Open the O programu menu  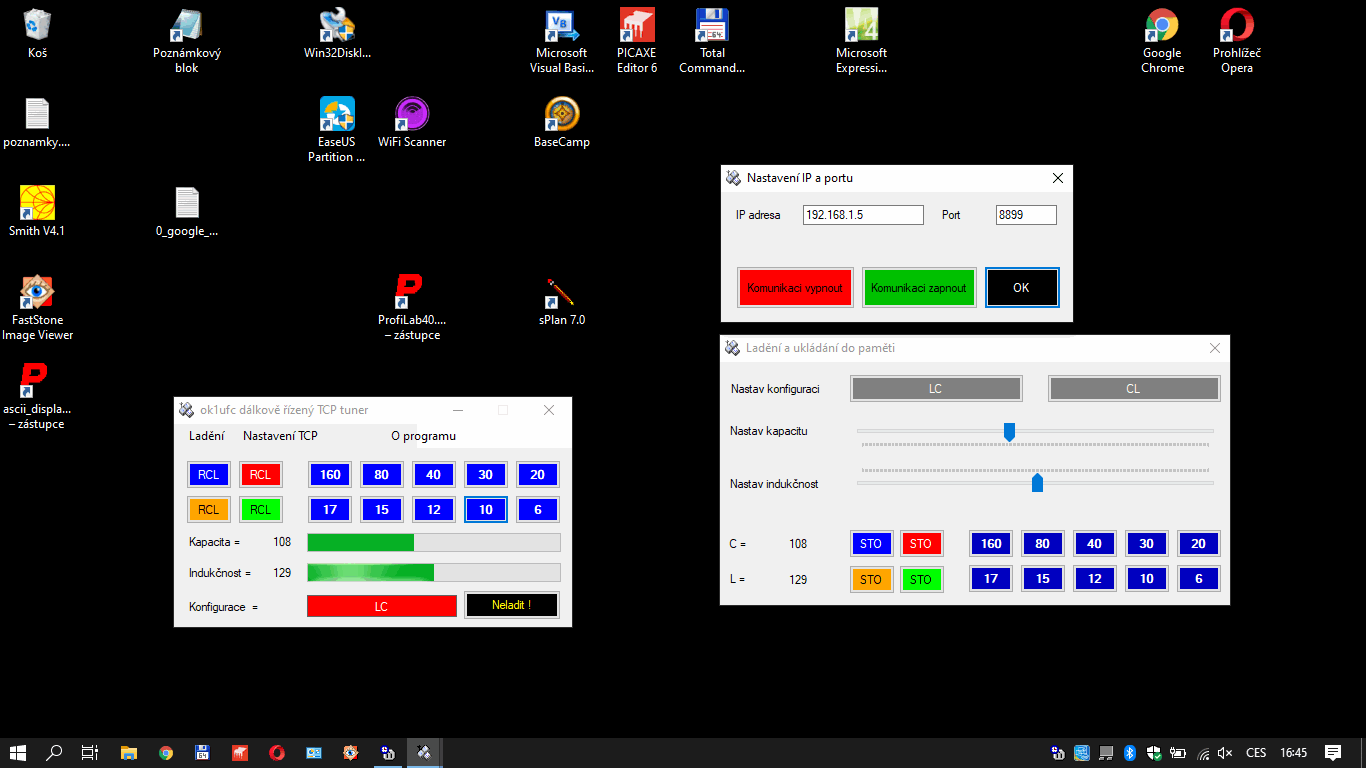[423, 436]
